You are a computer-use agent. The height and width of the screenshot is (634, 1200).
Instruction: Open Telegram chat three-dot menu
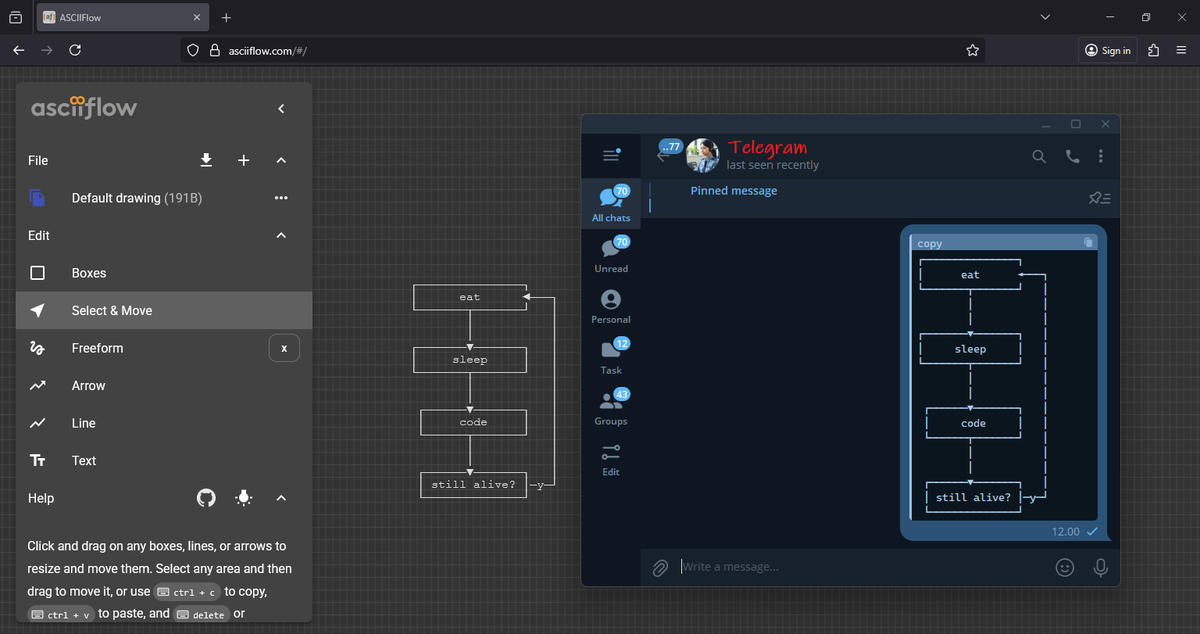point(1100,156)
